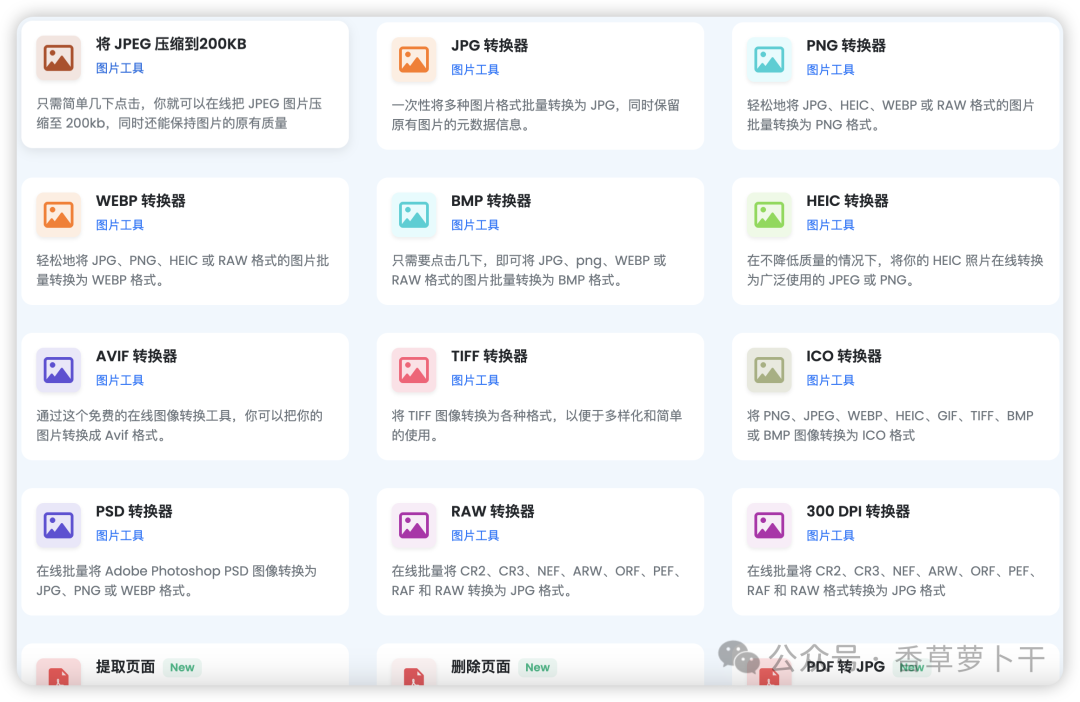Click 图片工具 under the HEIC 转换器 card
Image resolution: width=1080 pixels, height=702 pixels.
(x=830, y=224)
